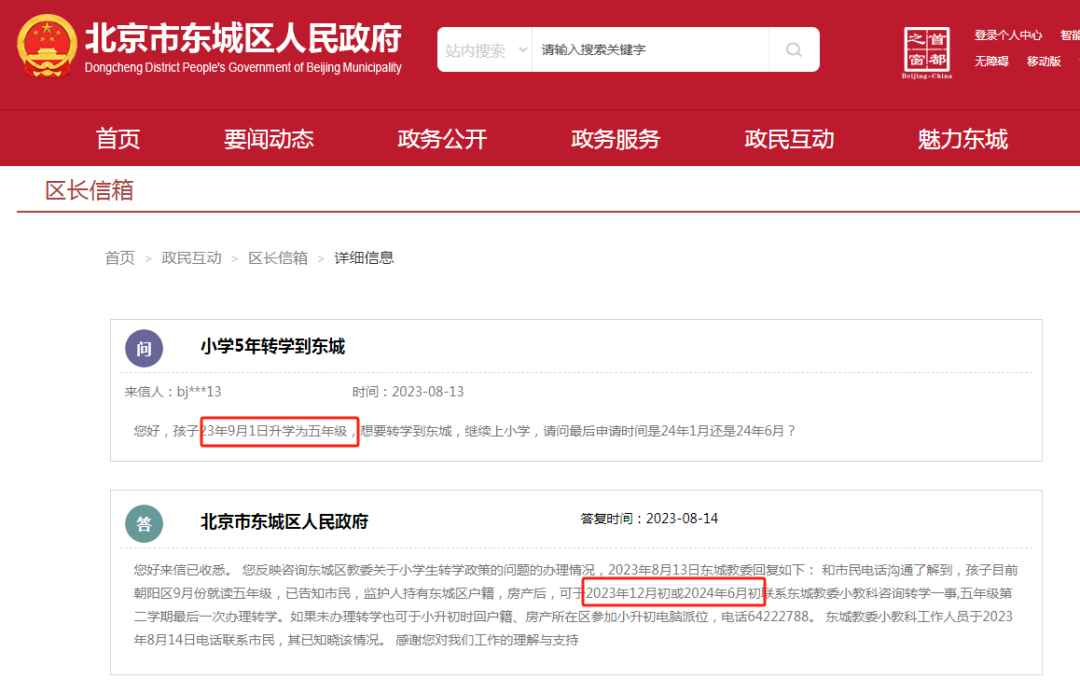Switch to 移动版 mobile version
Viewport: 1080px width, 693px height.
[x=1043, y=62]
